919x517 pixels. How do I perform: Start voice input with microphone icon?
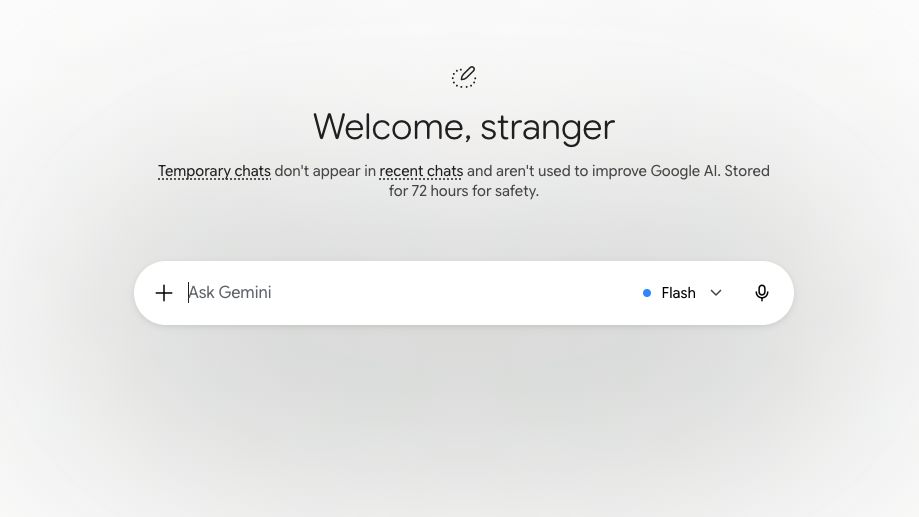pos(761,293)
